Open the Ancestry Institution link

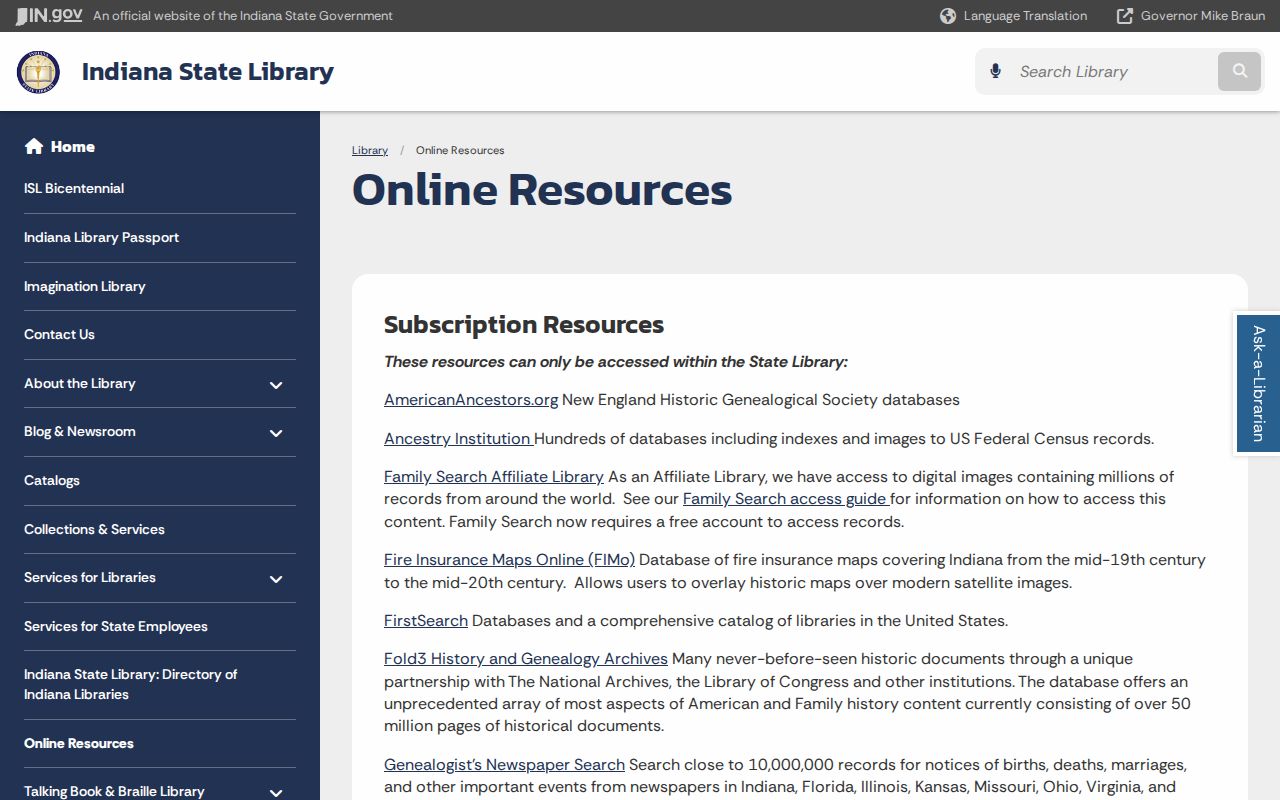458,439
